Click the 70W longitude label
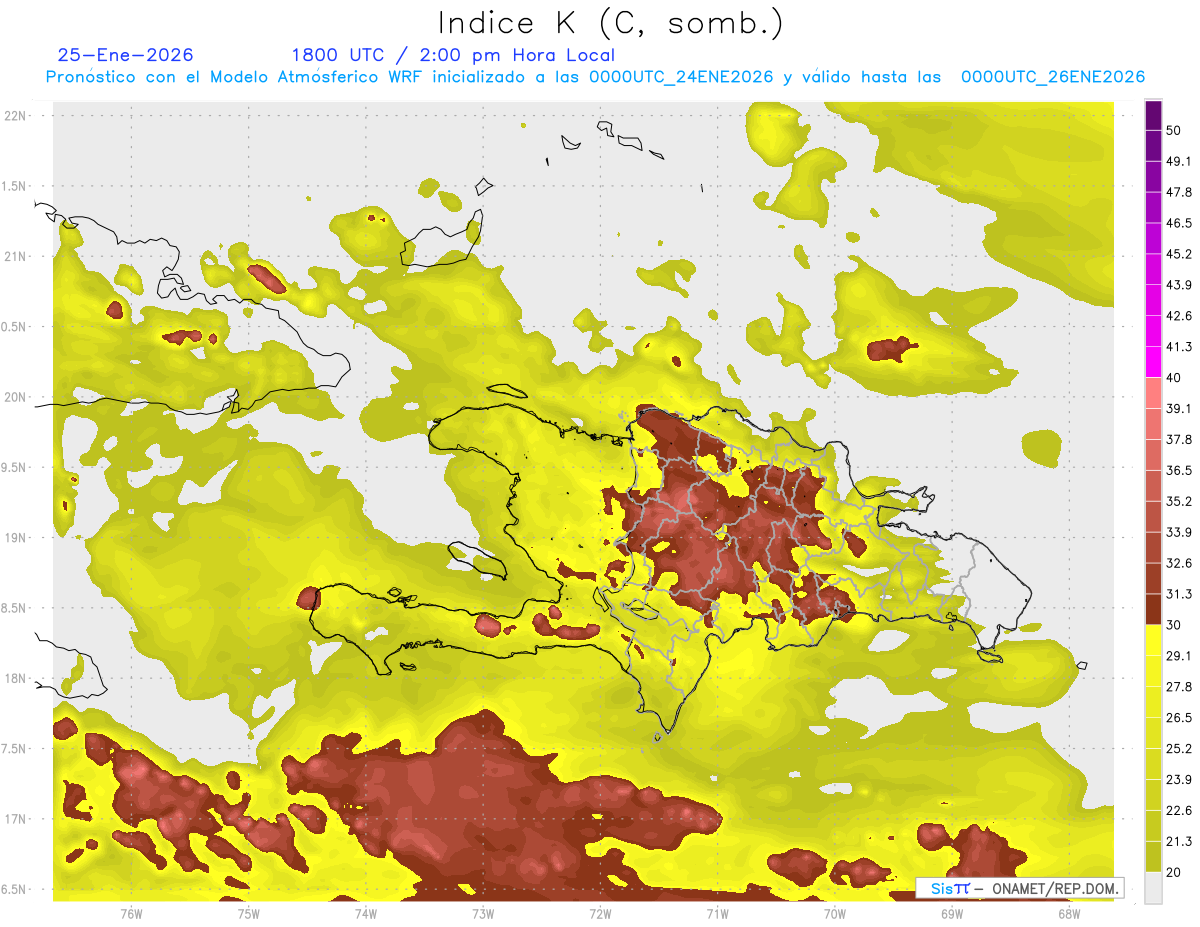The width and height of the screenshot is (1200, 927). point(835,913)
